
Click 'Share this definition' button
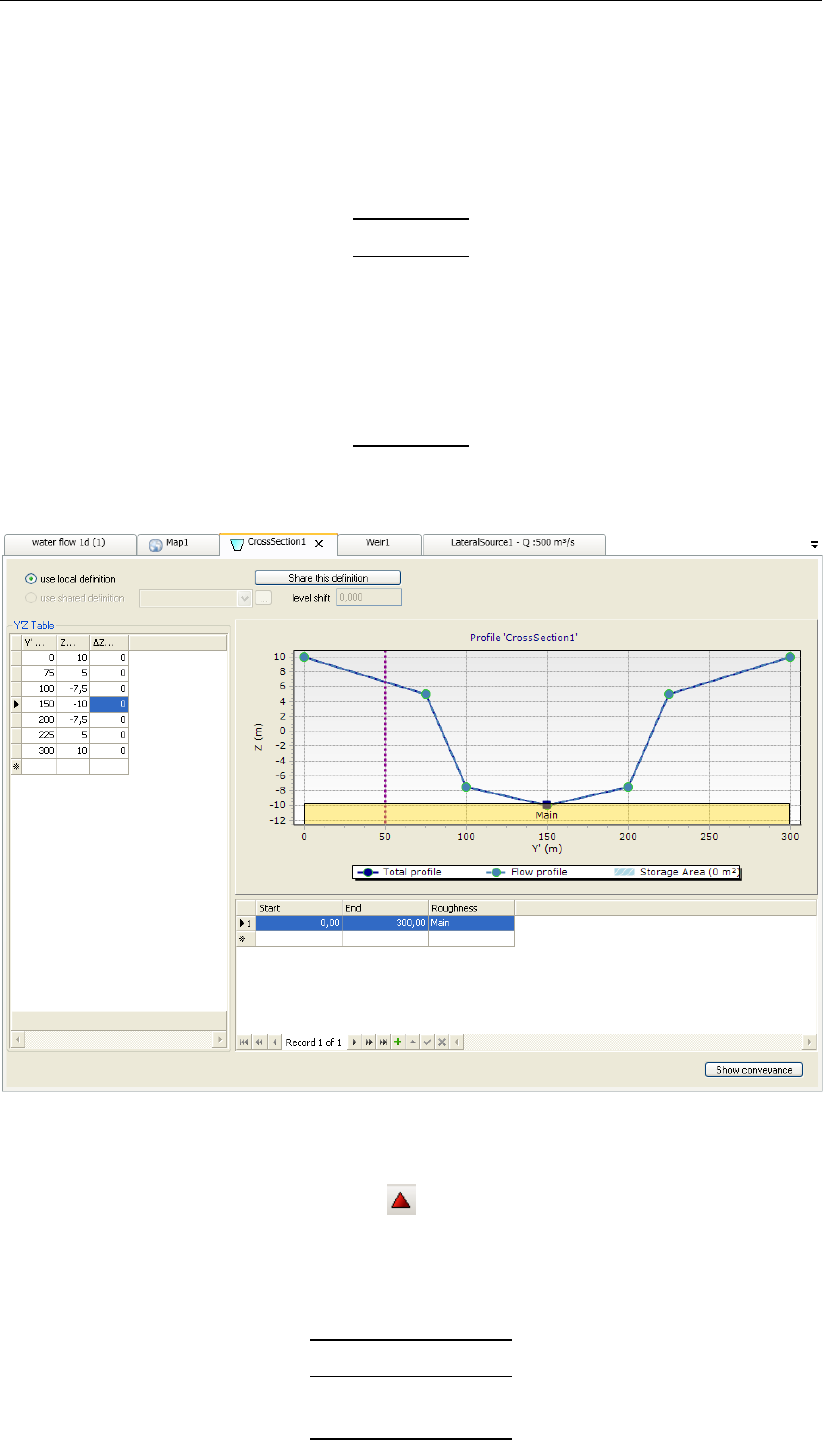click(328, 578)
